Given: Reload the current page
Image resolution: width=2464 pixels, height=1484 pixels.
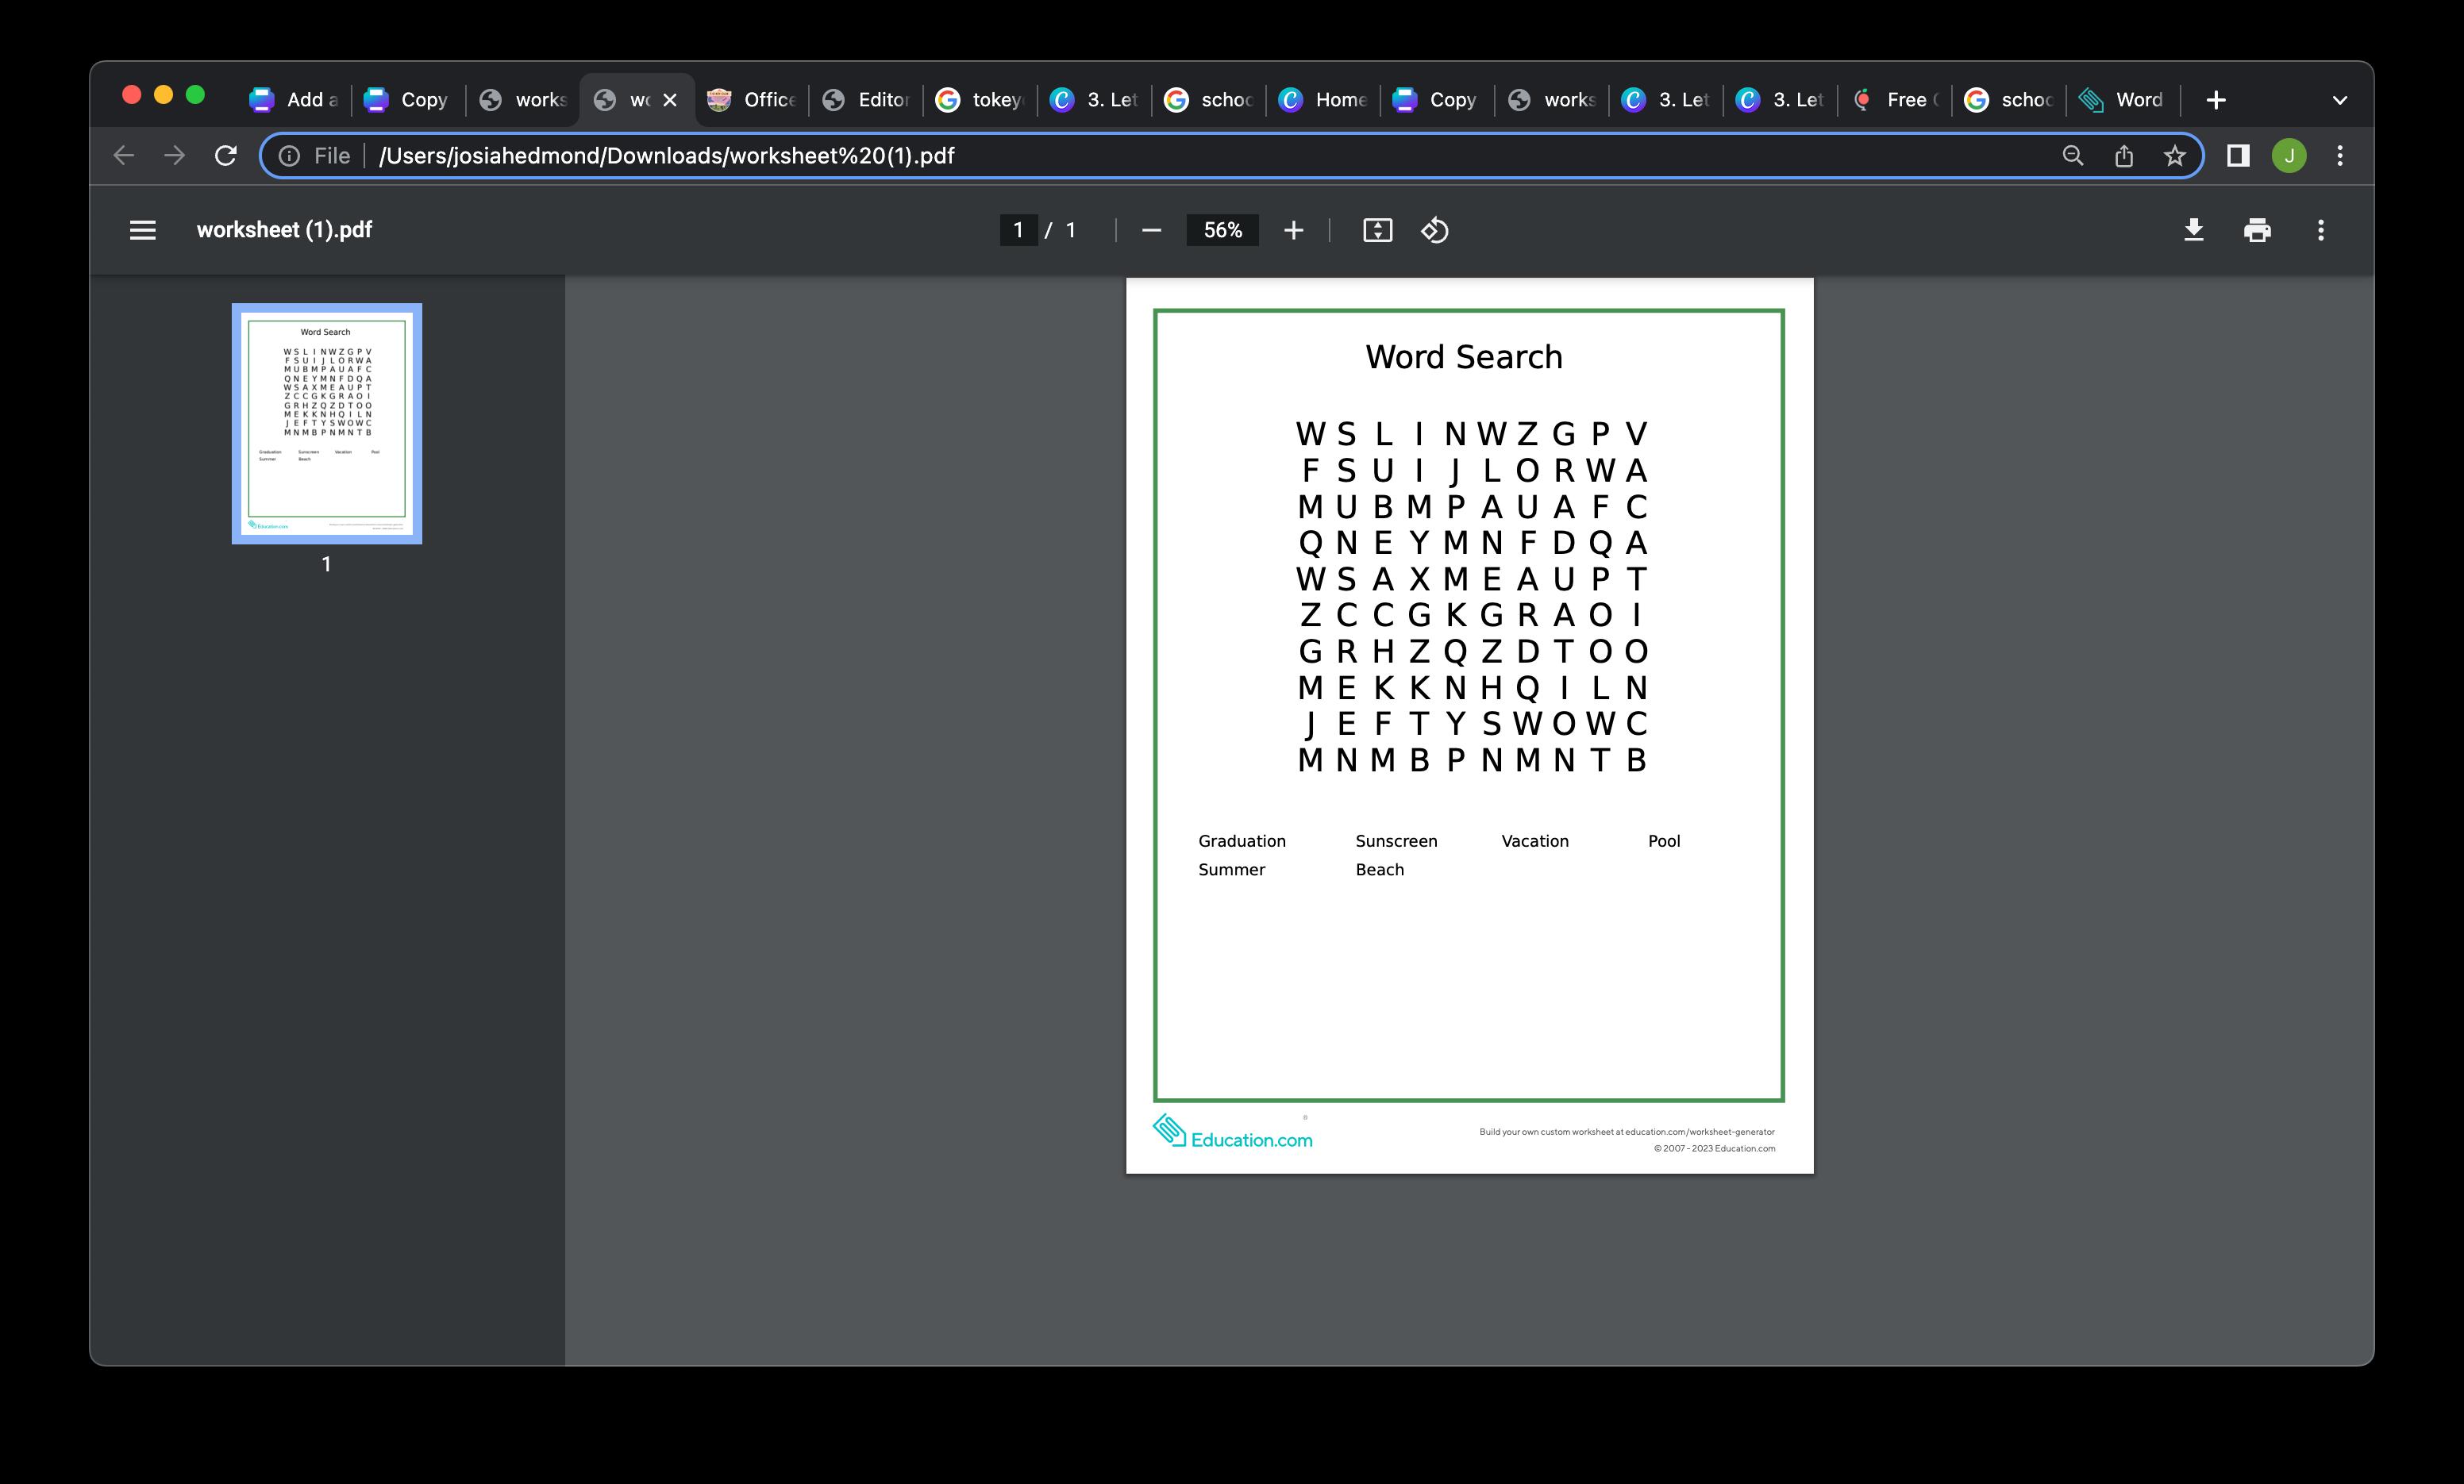Looking at the screenshot, I should pyautogui.click(x=226, y=155).
